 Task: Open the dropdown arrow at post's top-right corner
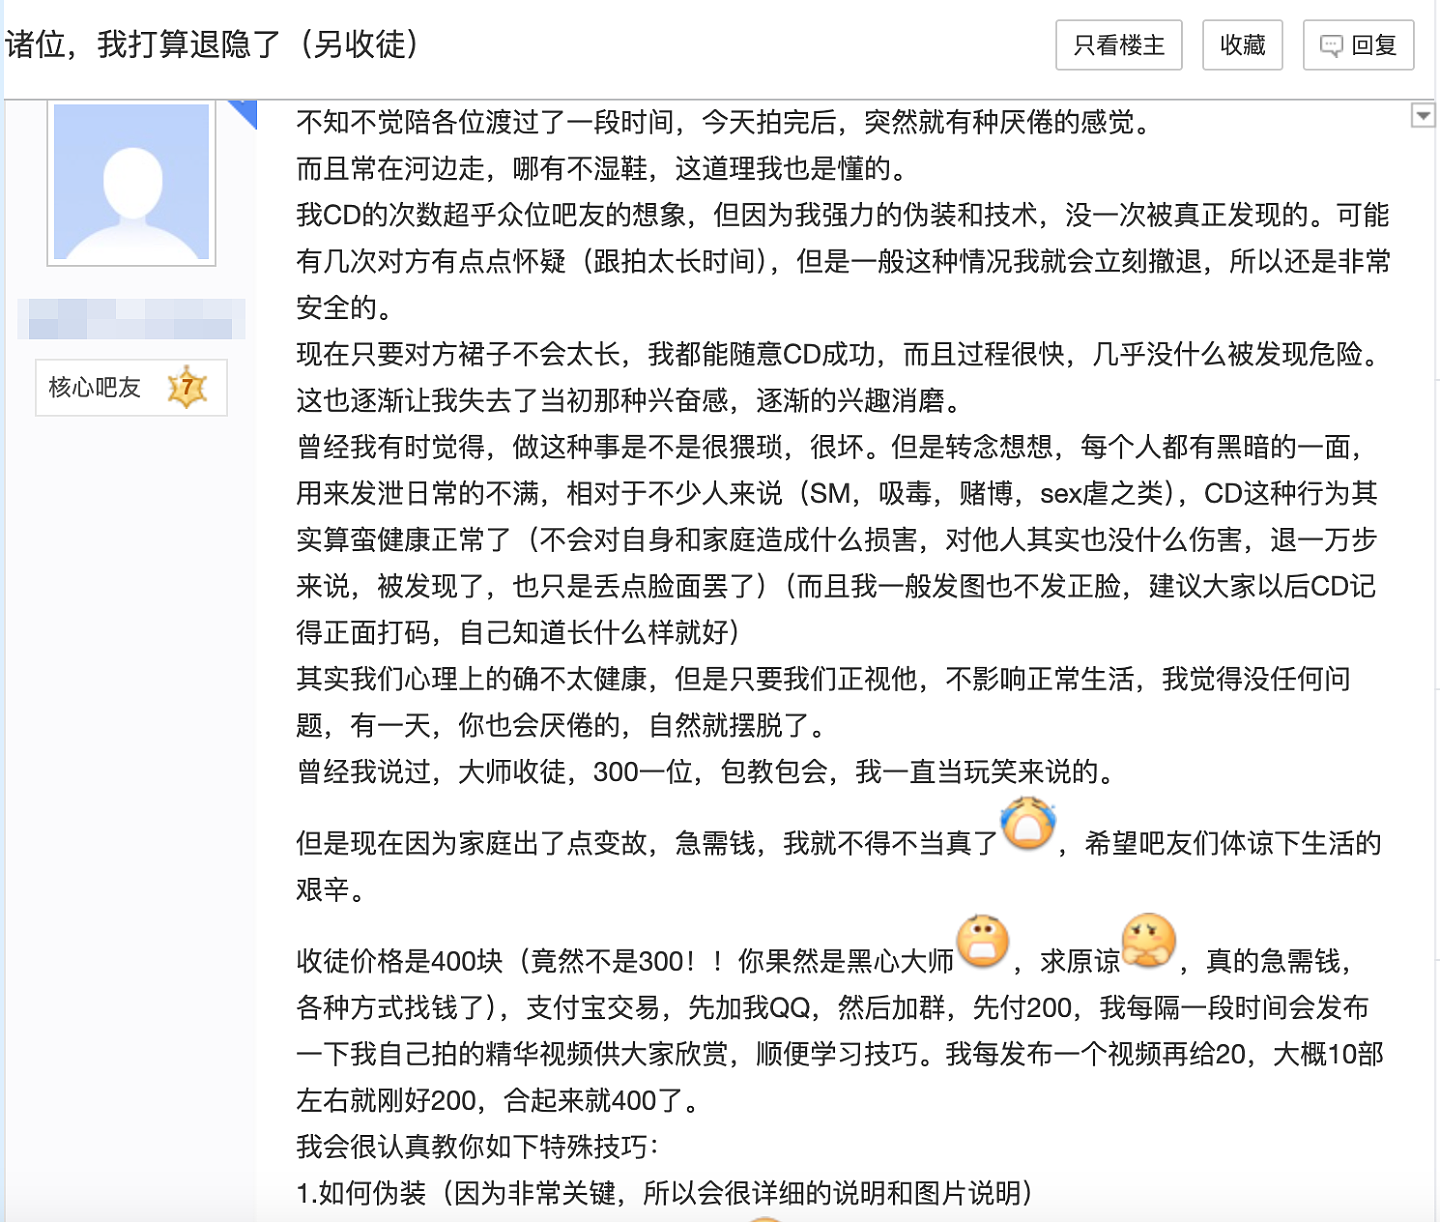pyautogui.click(x=1423, y=115)
